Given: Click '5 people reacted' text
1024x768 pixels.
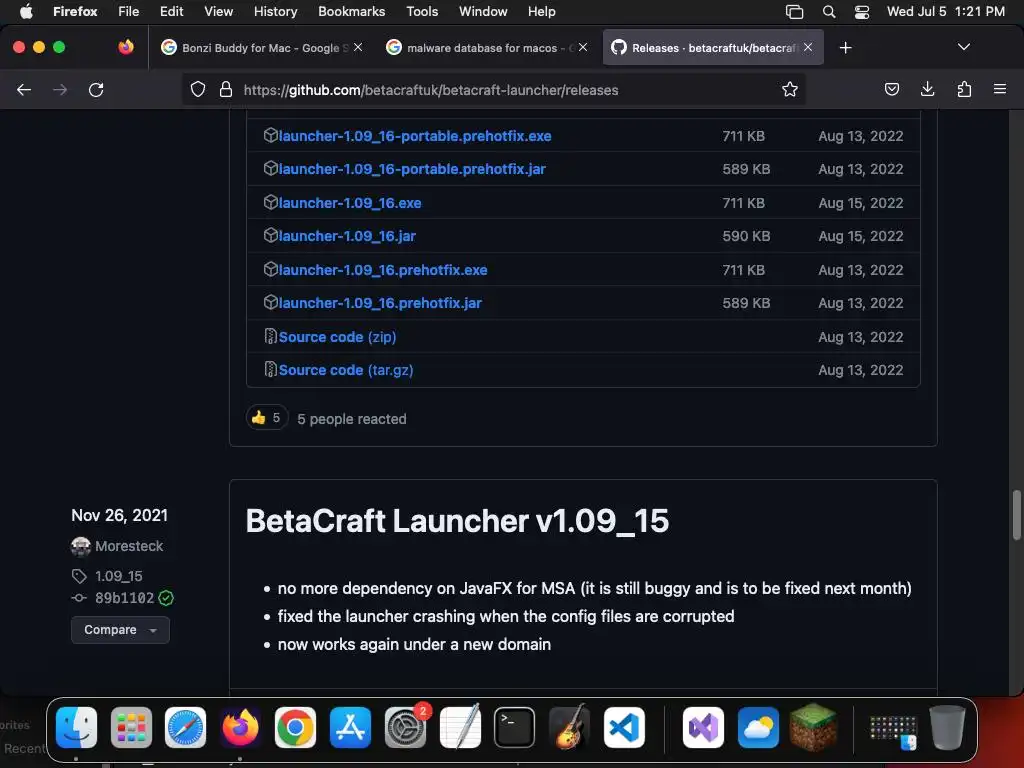Looking at the screenshot, I should [352, 419].
